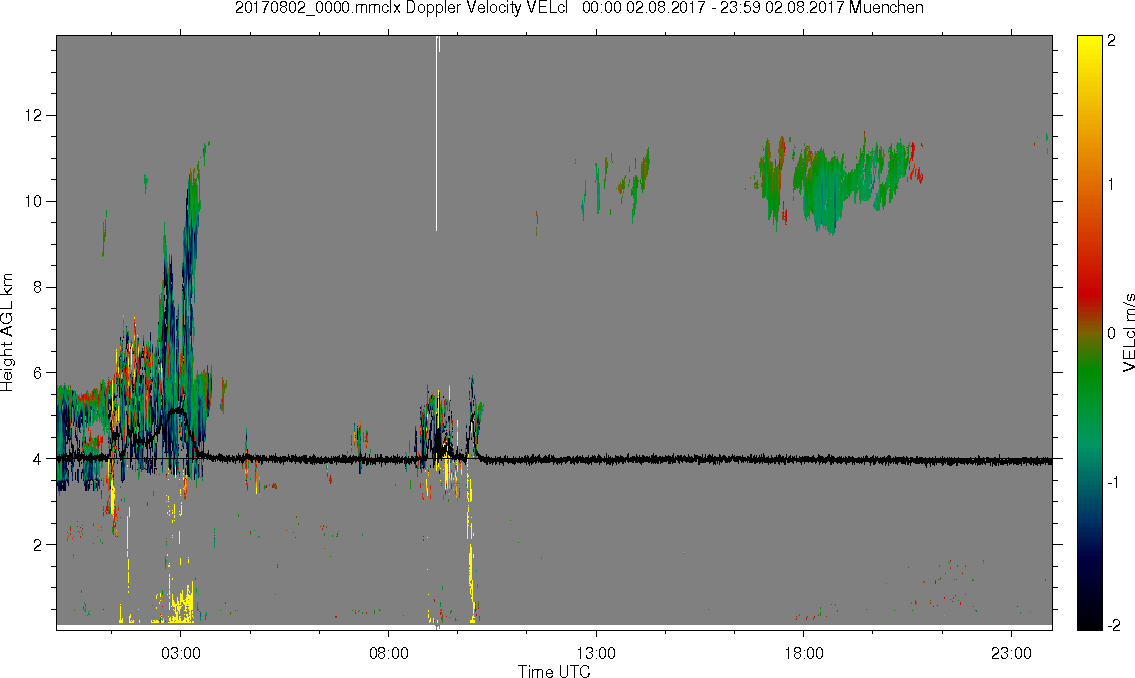Image resolution: width=1135 pixels, height=678 pixels.
Task: Click the 03:00 time tick label
Action: [180, 654]
